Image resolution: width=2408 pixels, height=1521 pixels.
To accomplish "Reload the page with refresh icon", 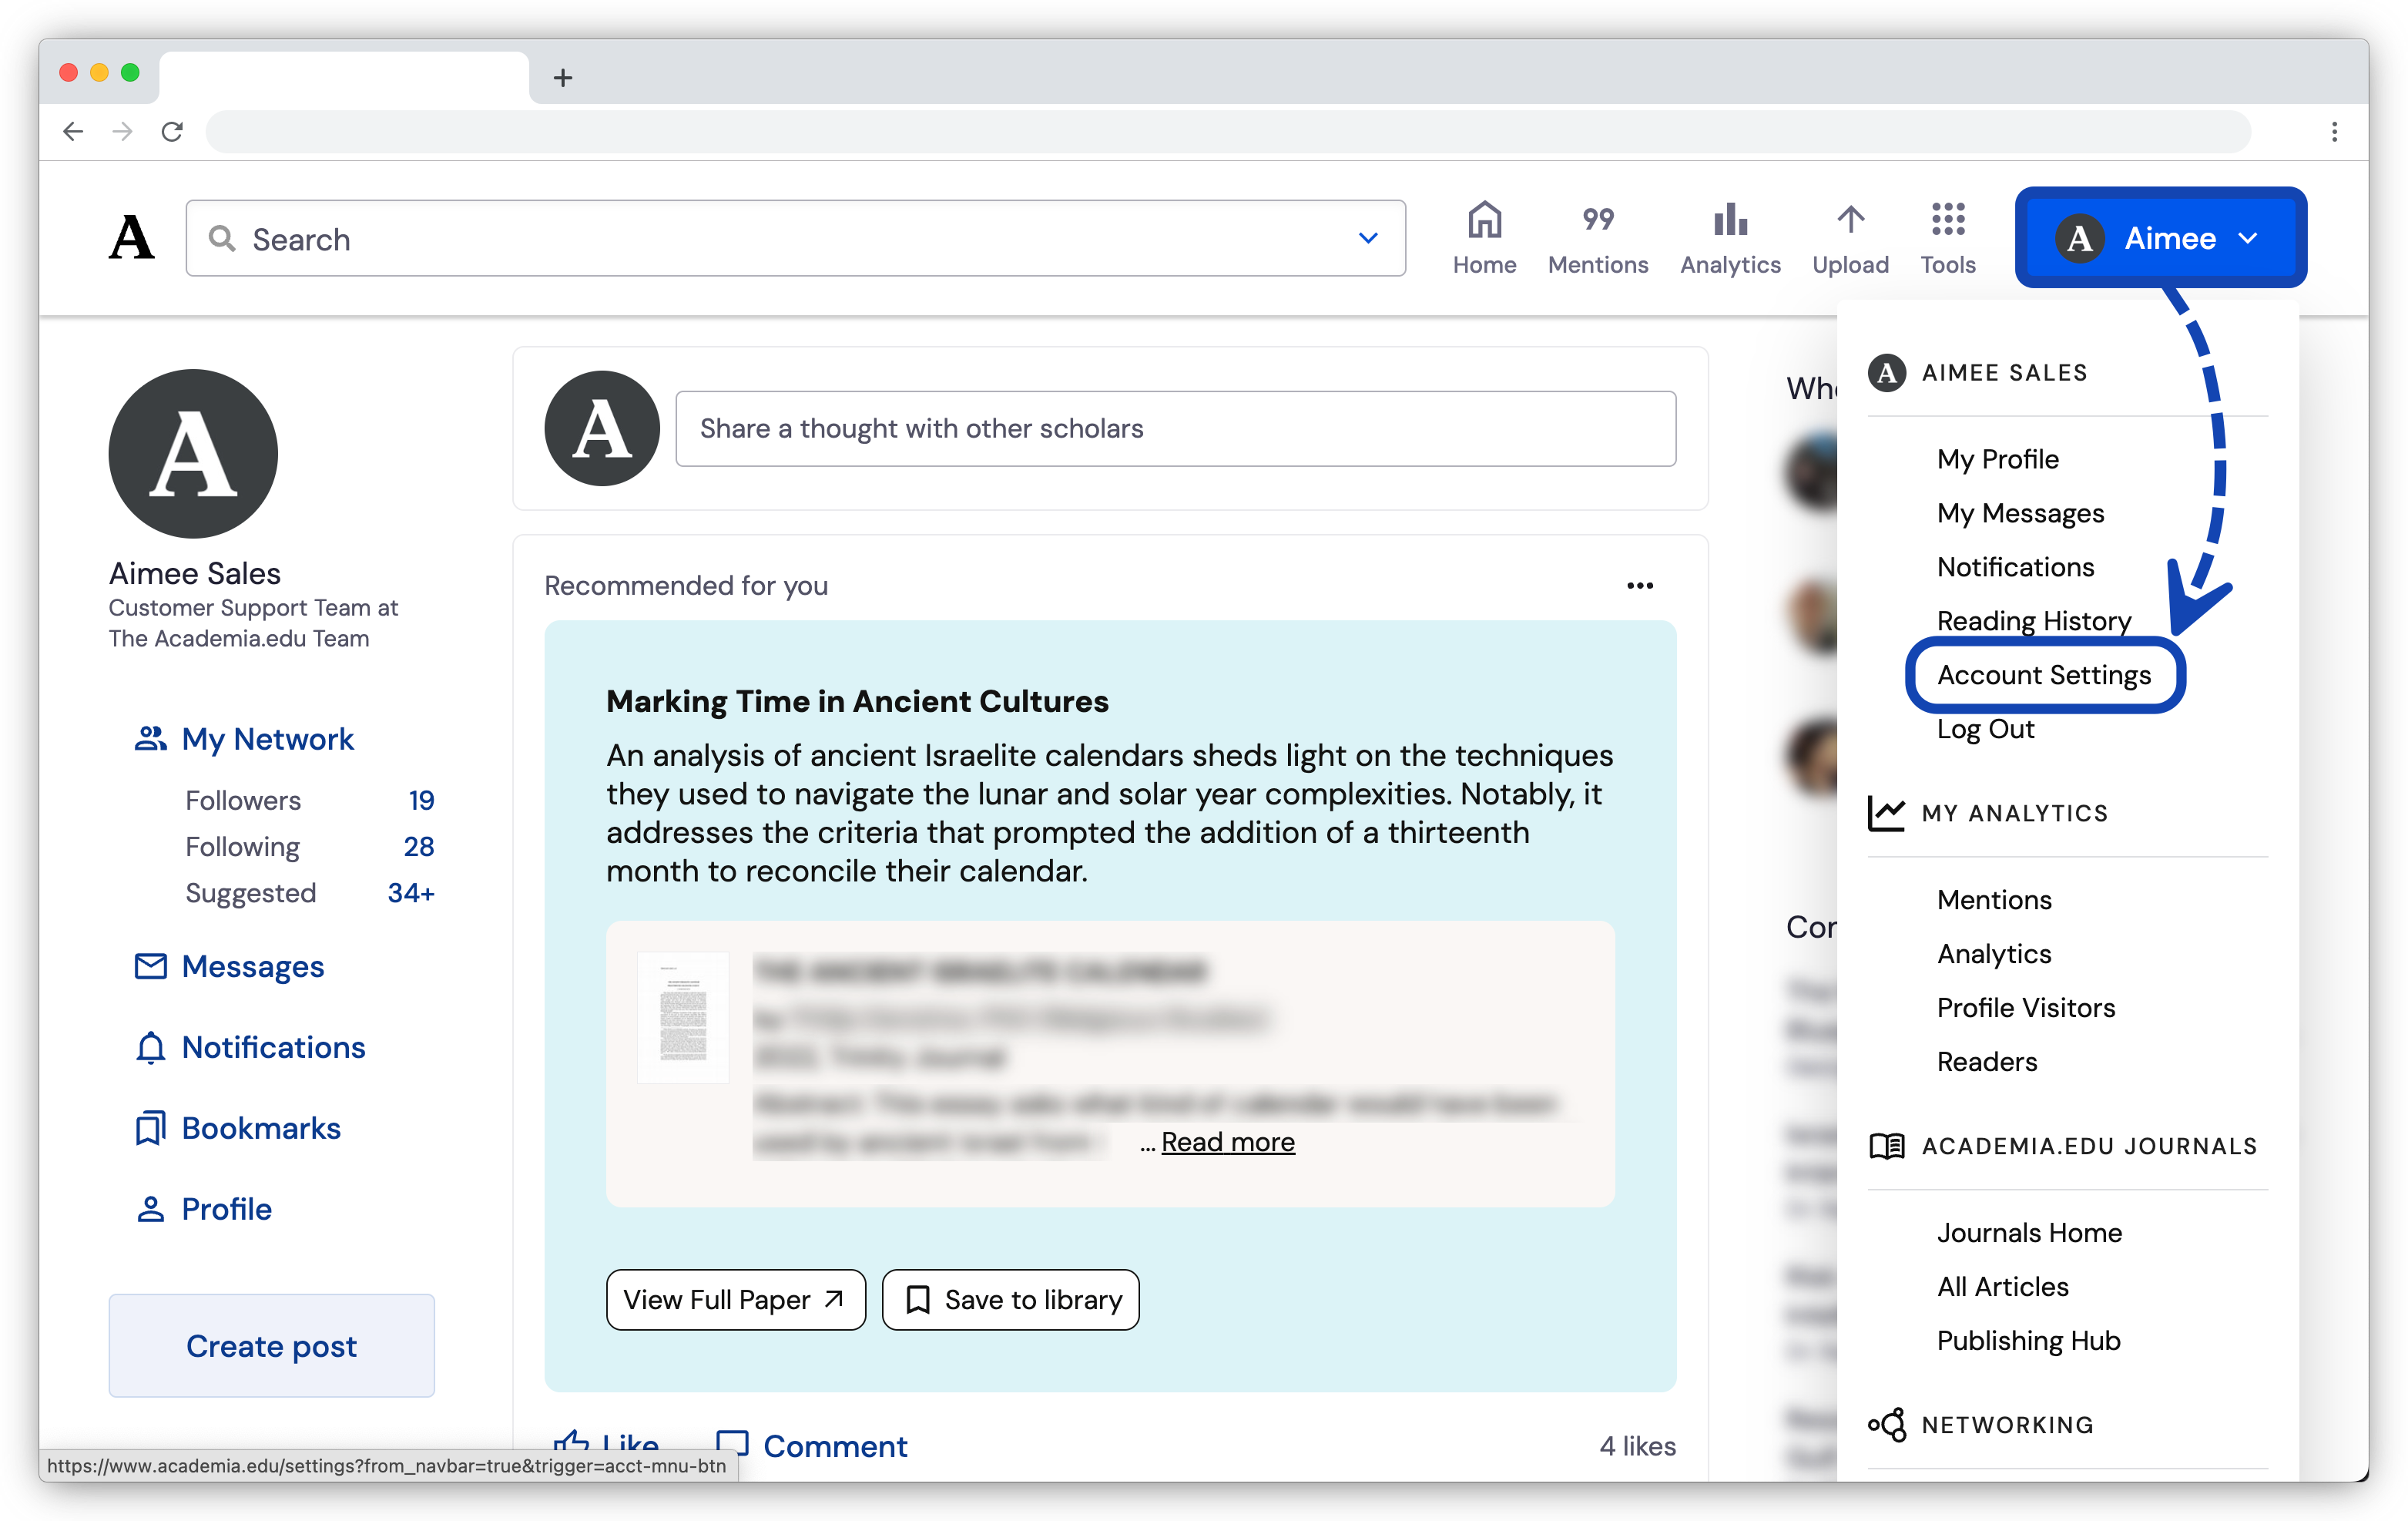I will tap(172, 131).
